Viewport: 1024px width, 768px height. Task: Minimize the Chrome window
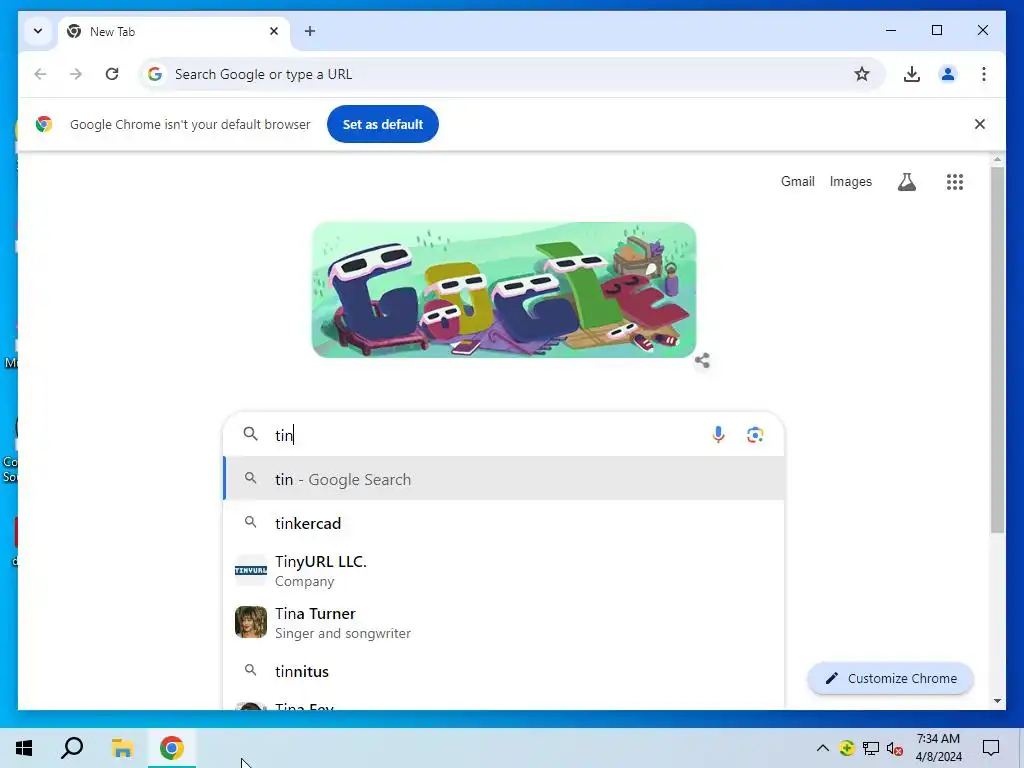click(891, 30)
